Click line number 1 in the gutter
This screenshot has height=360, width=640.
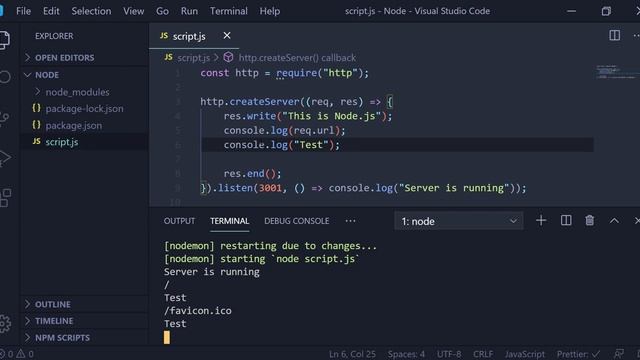tap(178, 73)
